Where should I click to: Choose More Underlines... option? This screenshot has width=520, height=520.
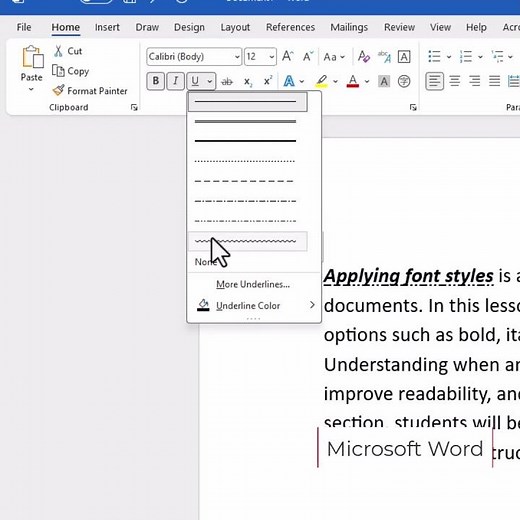click(254, 284)
